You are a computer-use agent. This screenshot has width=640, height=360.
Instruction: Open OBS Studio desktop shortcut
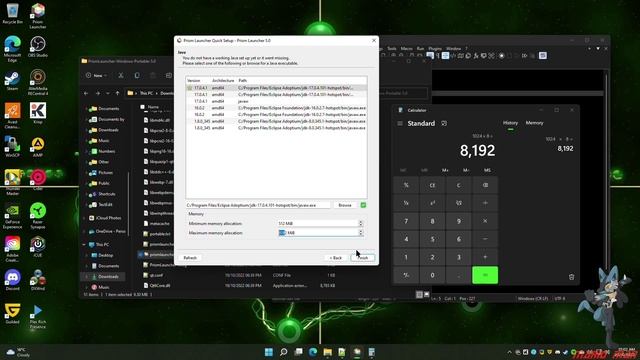pyautogui.click(x=38, y=47)
